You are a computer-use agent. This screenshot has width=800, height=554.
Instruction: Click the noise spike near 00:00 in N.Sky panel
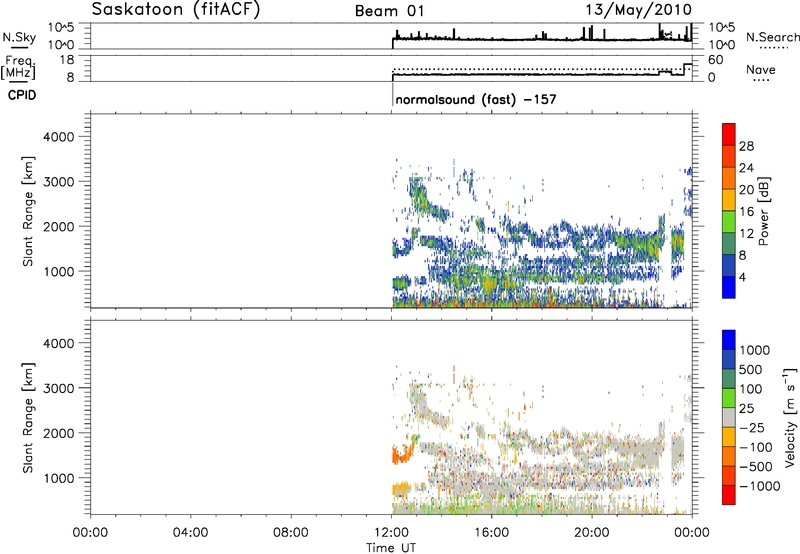click(691, 32)
